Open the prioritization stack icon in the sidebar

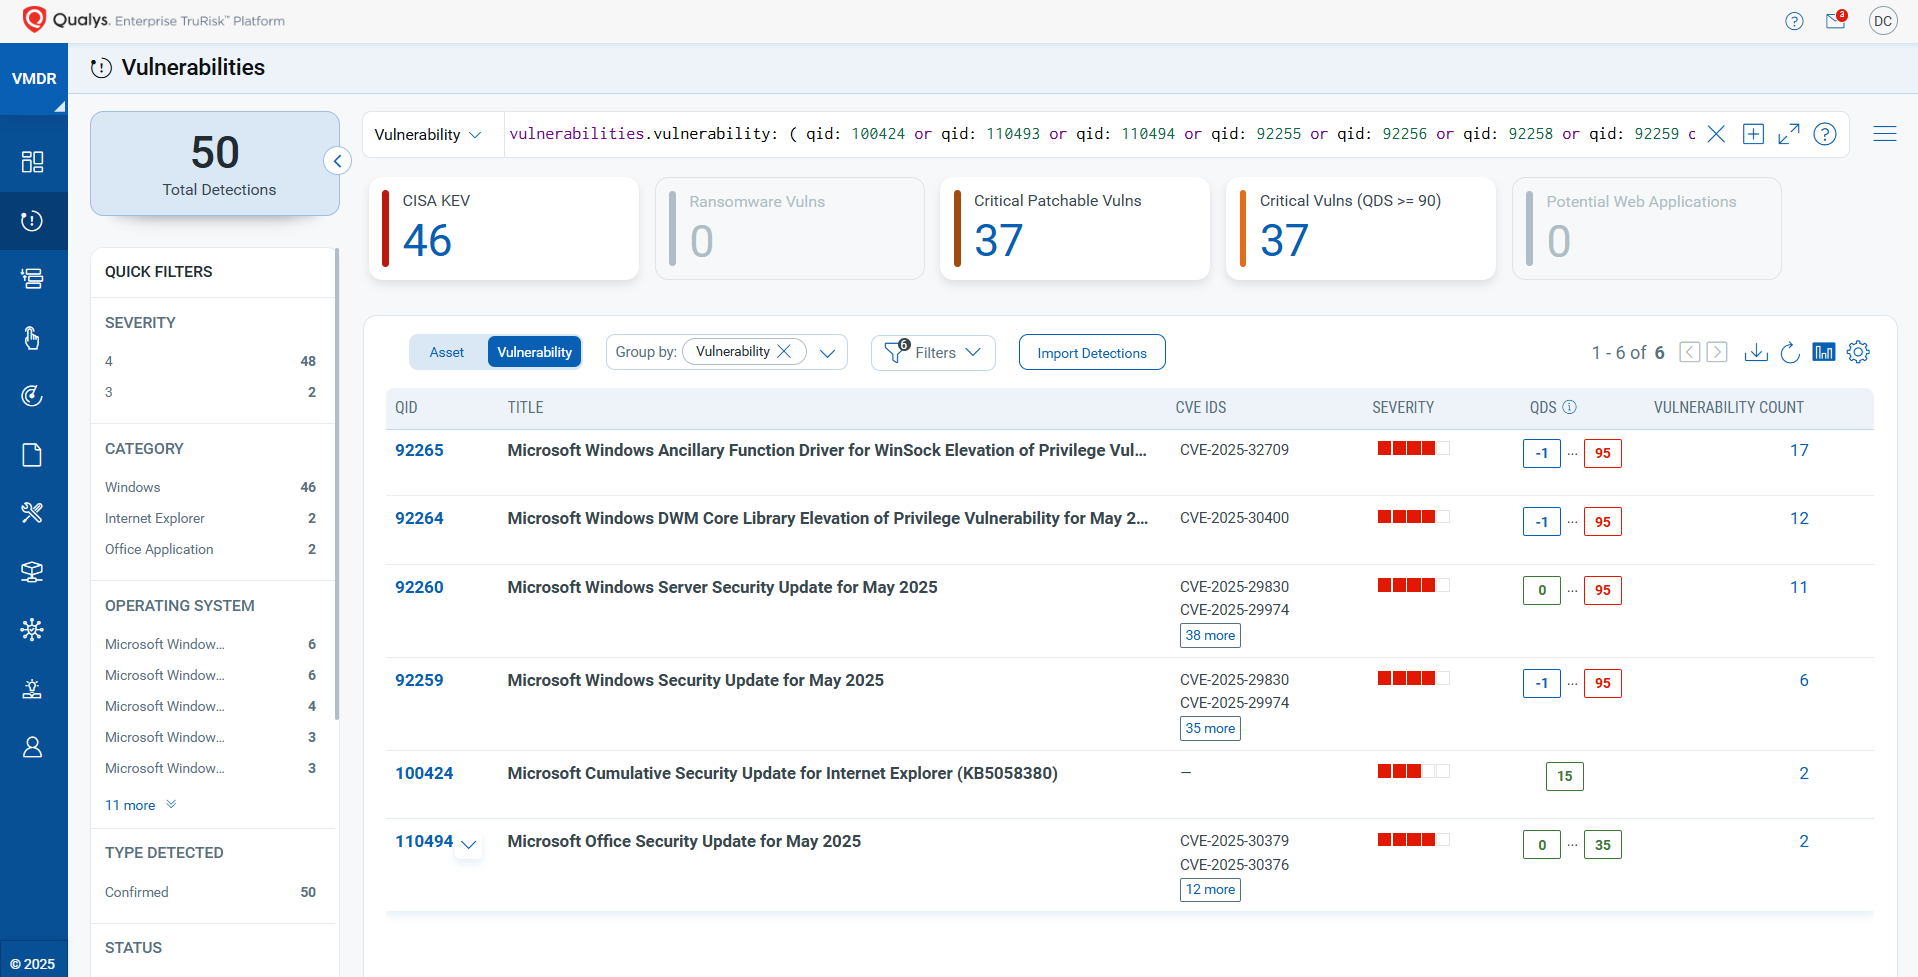click(32, 279)
